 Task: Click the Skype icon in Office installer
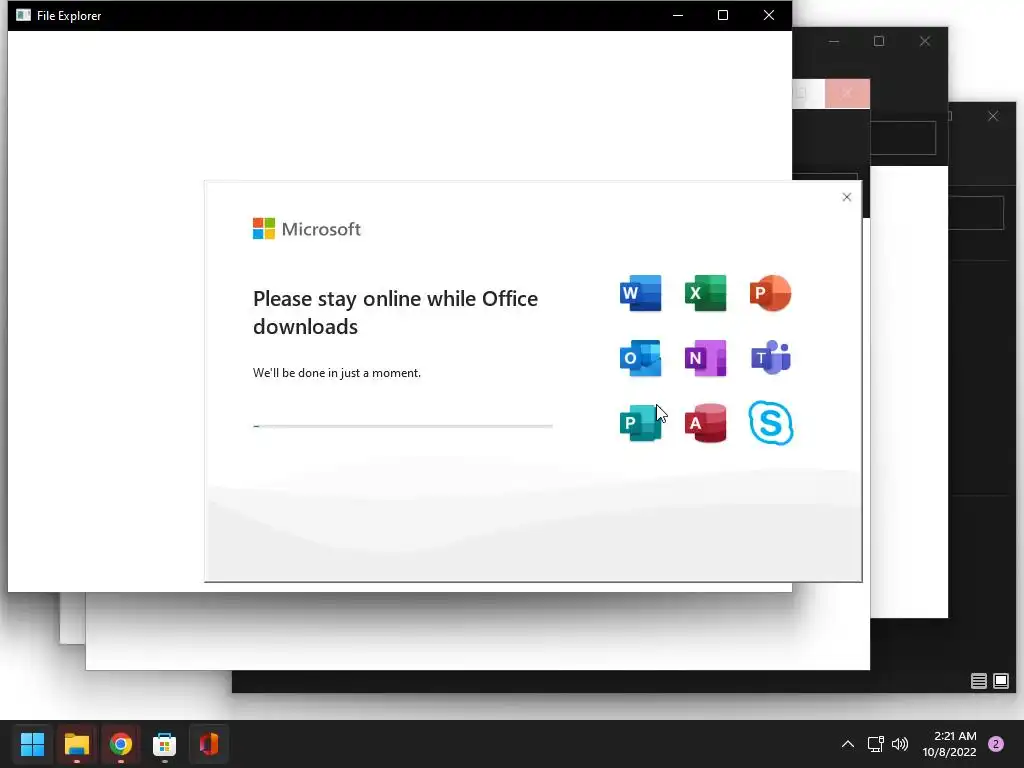tap(771, 423)
